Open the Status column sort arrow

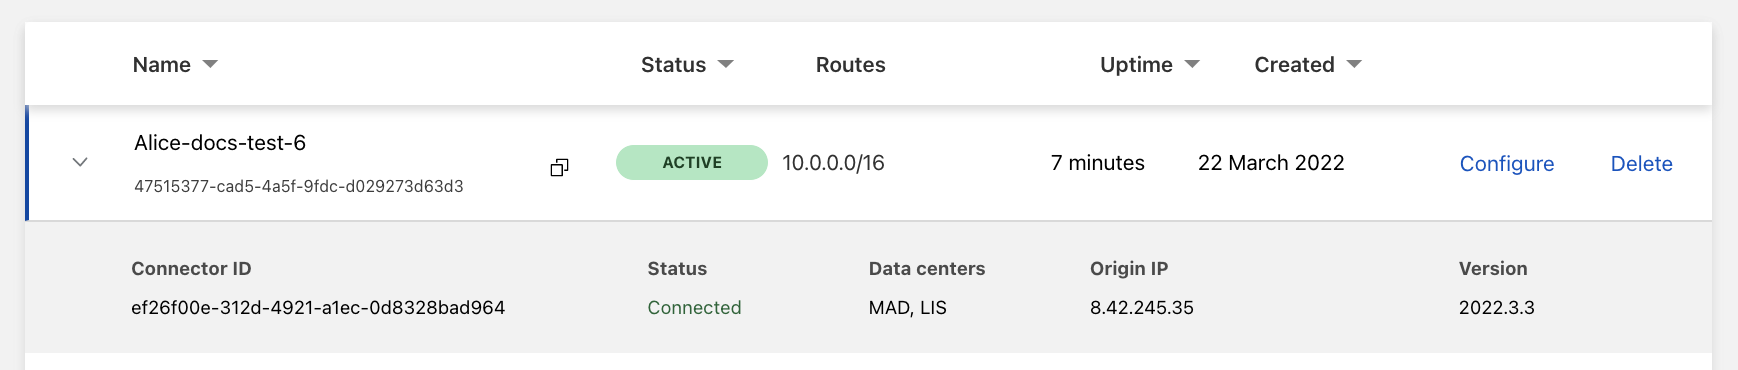click(726, 64)
